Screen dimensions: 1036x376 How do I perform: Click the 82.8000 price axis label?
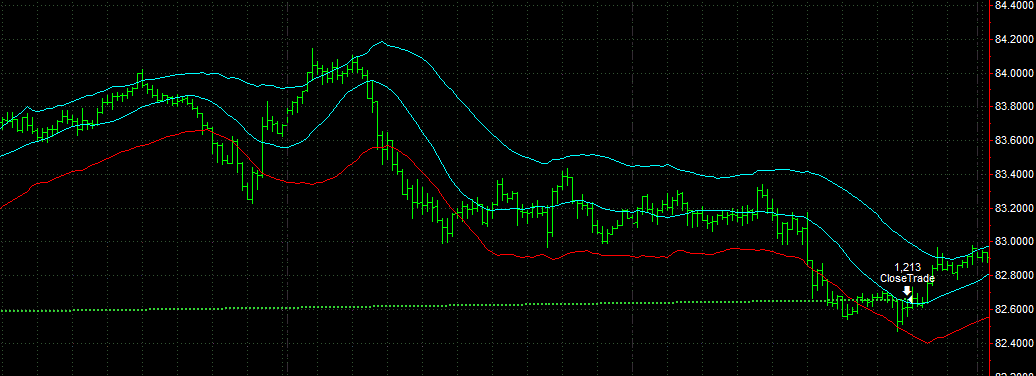click(x=1014, y=276)
